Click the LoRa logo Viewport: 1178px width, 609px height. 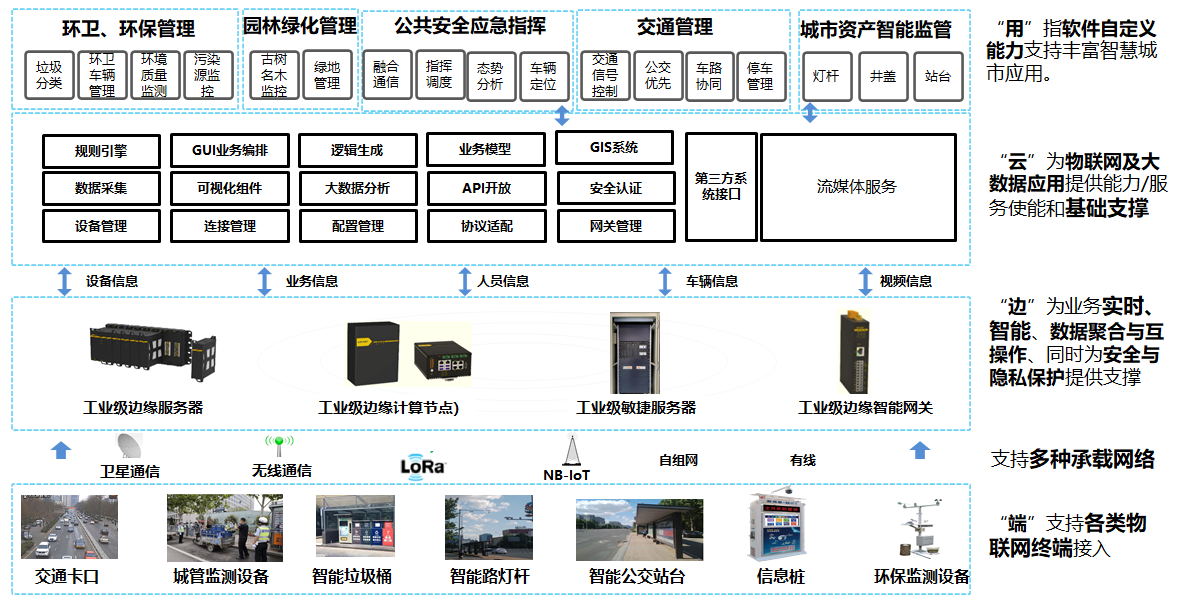click(x=422, y=464)
